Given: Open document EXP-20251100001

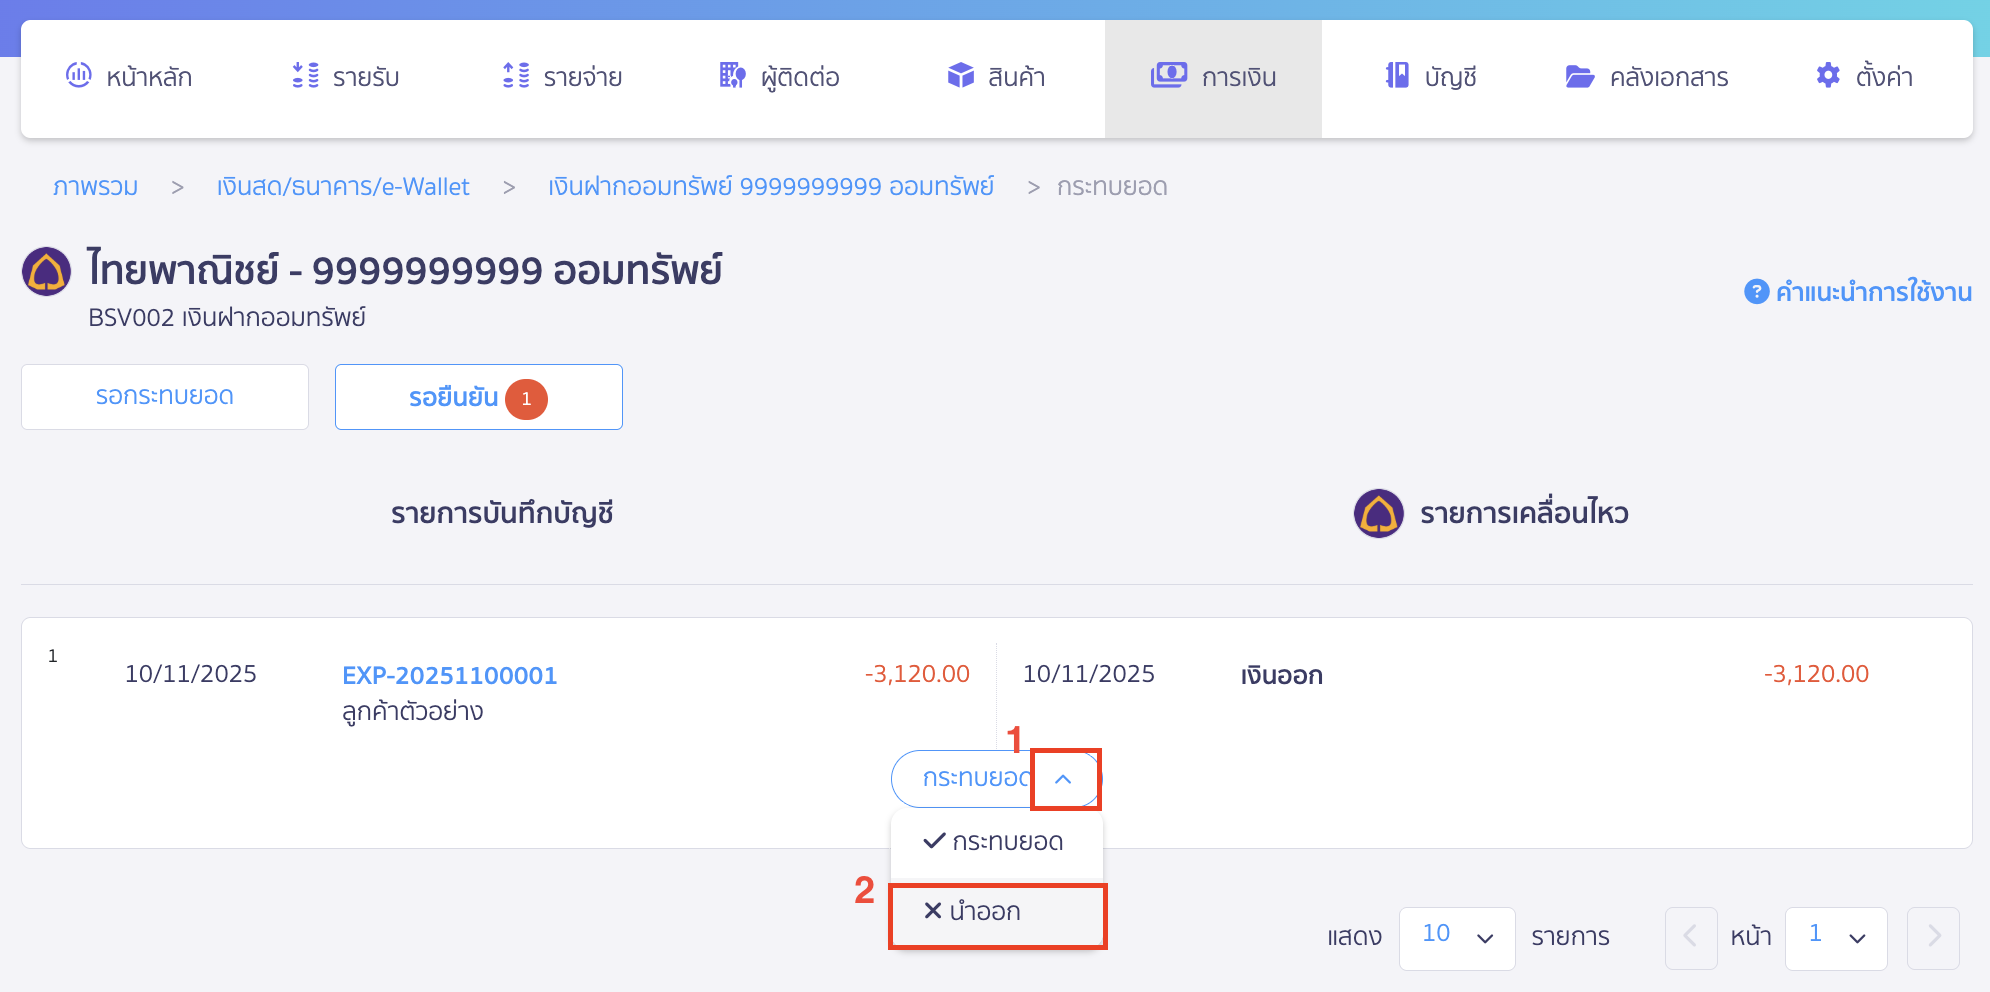Looking at the screenshot, I should pyautogui.click(x=450, y=676).
